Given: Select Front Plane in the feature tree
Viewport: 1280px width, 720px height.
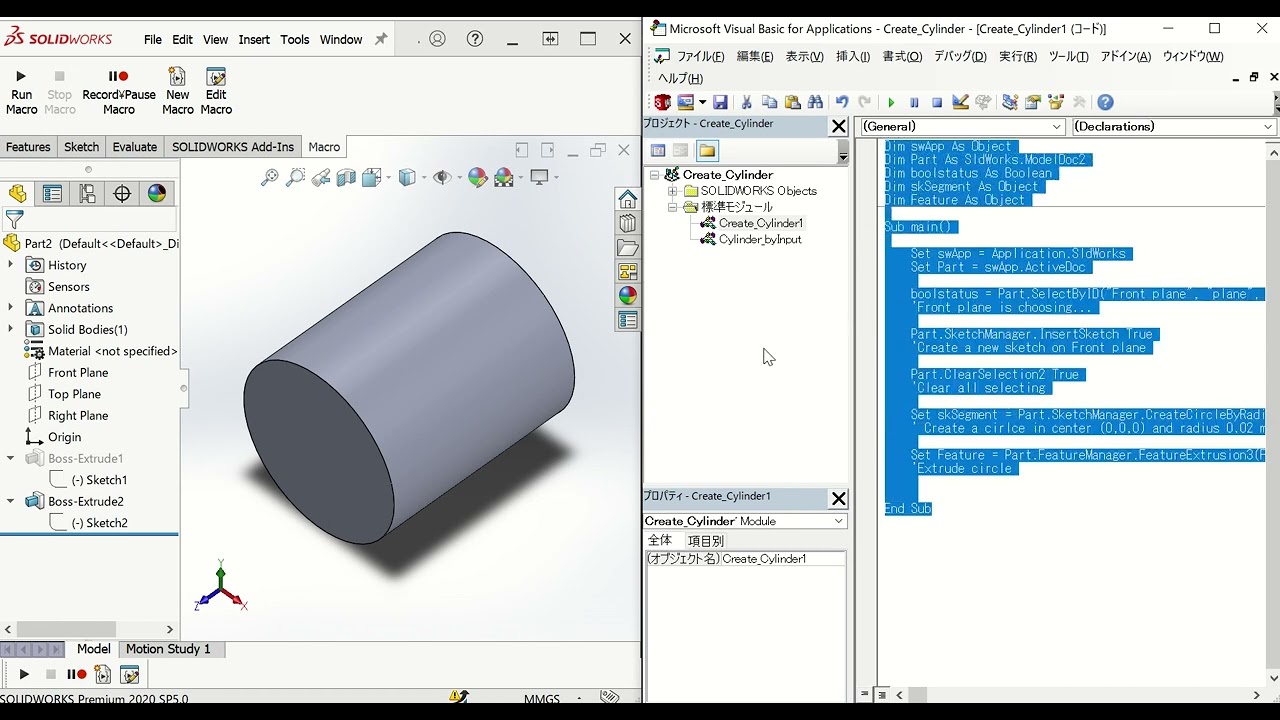Looking at the screenshot, I should tap(78, 372).
